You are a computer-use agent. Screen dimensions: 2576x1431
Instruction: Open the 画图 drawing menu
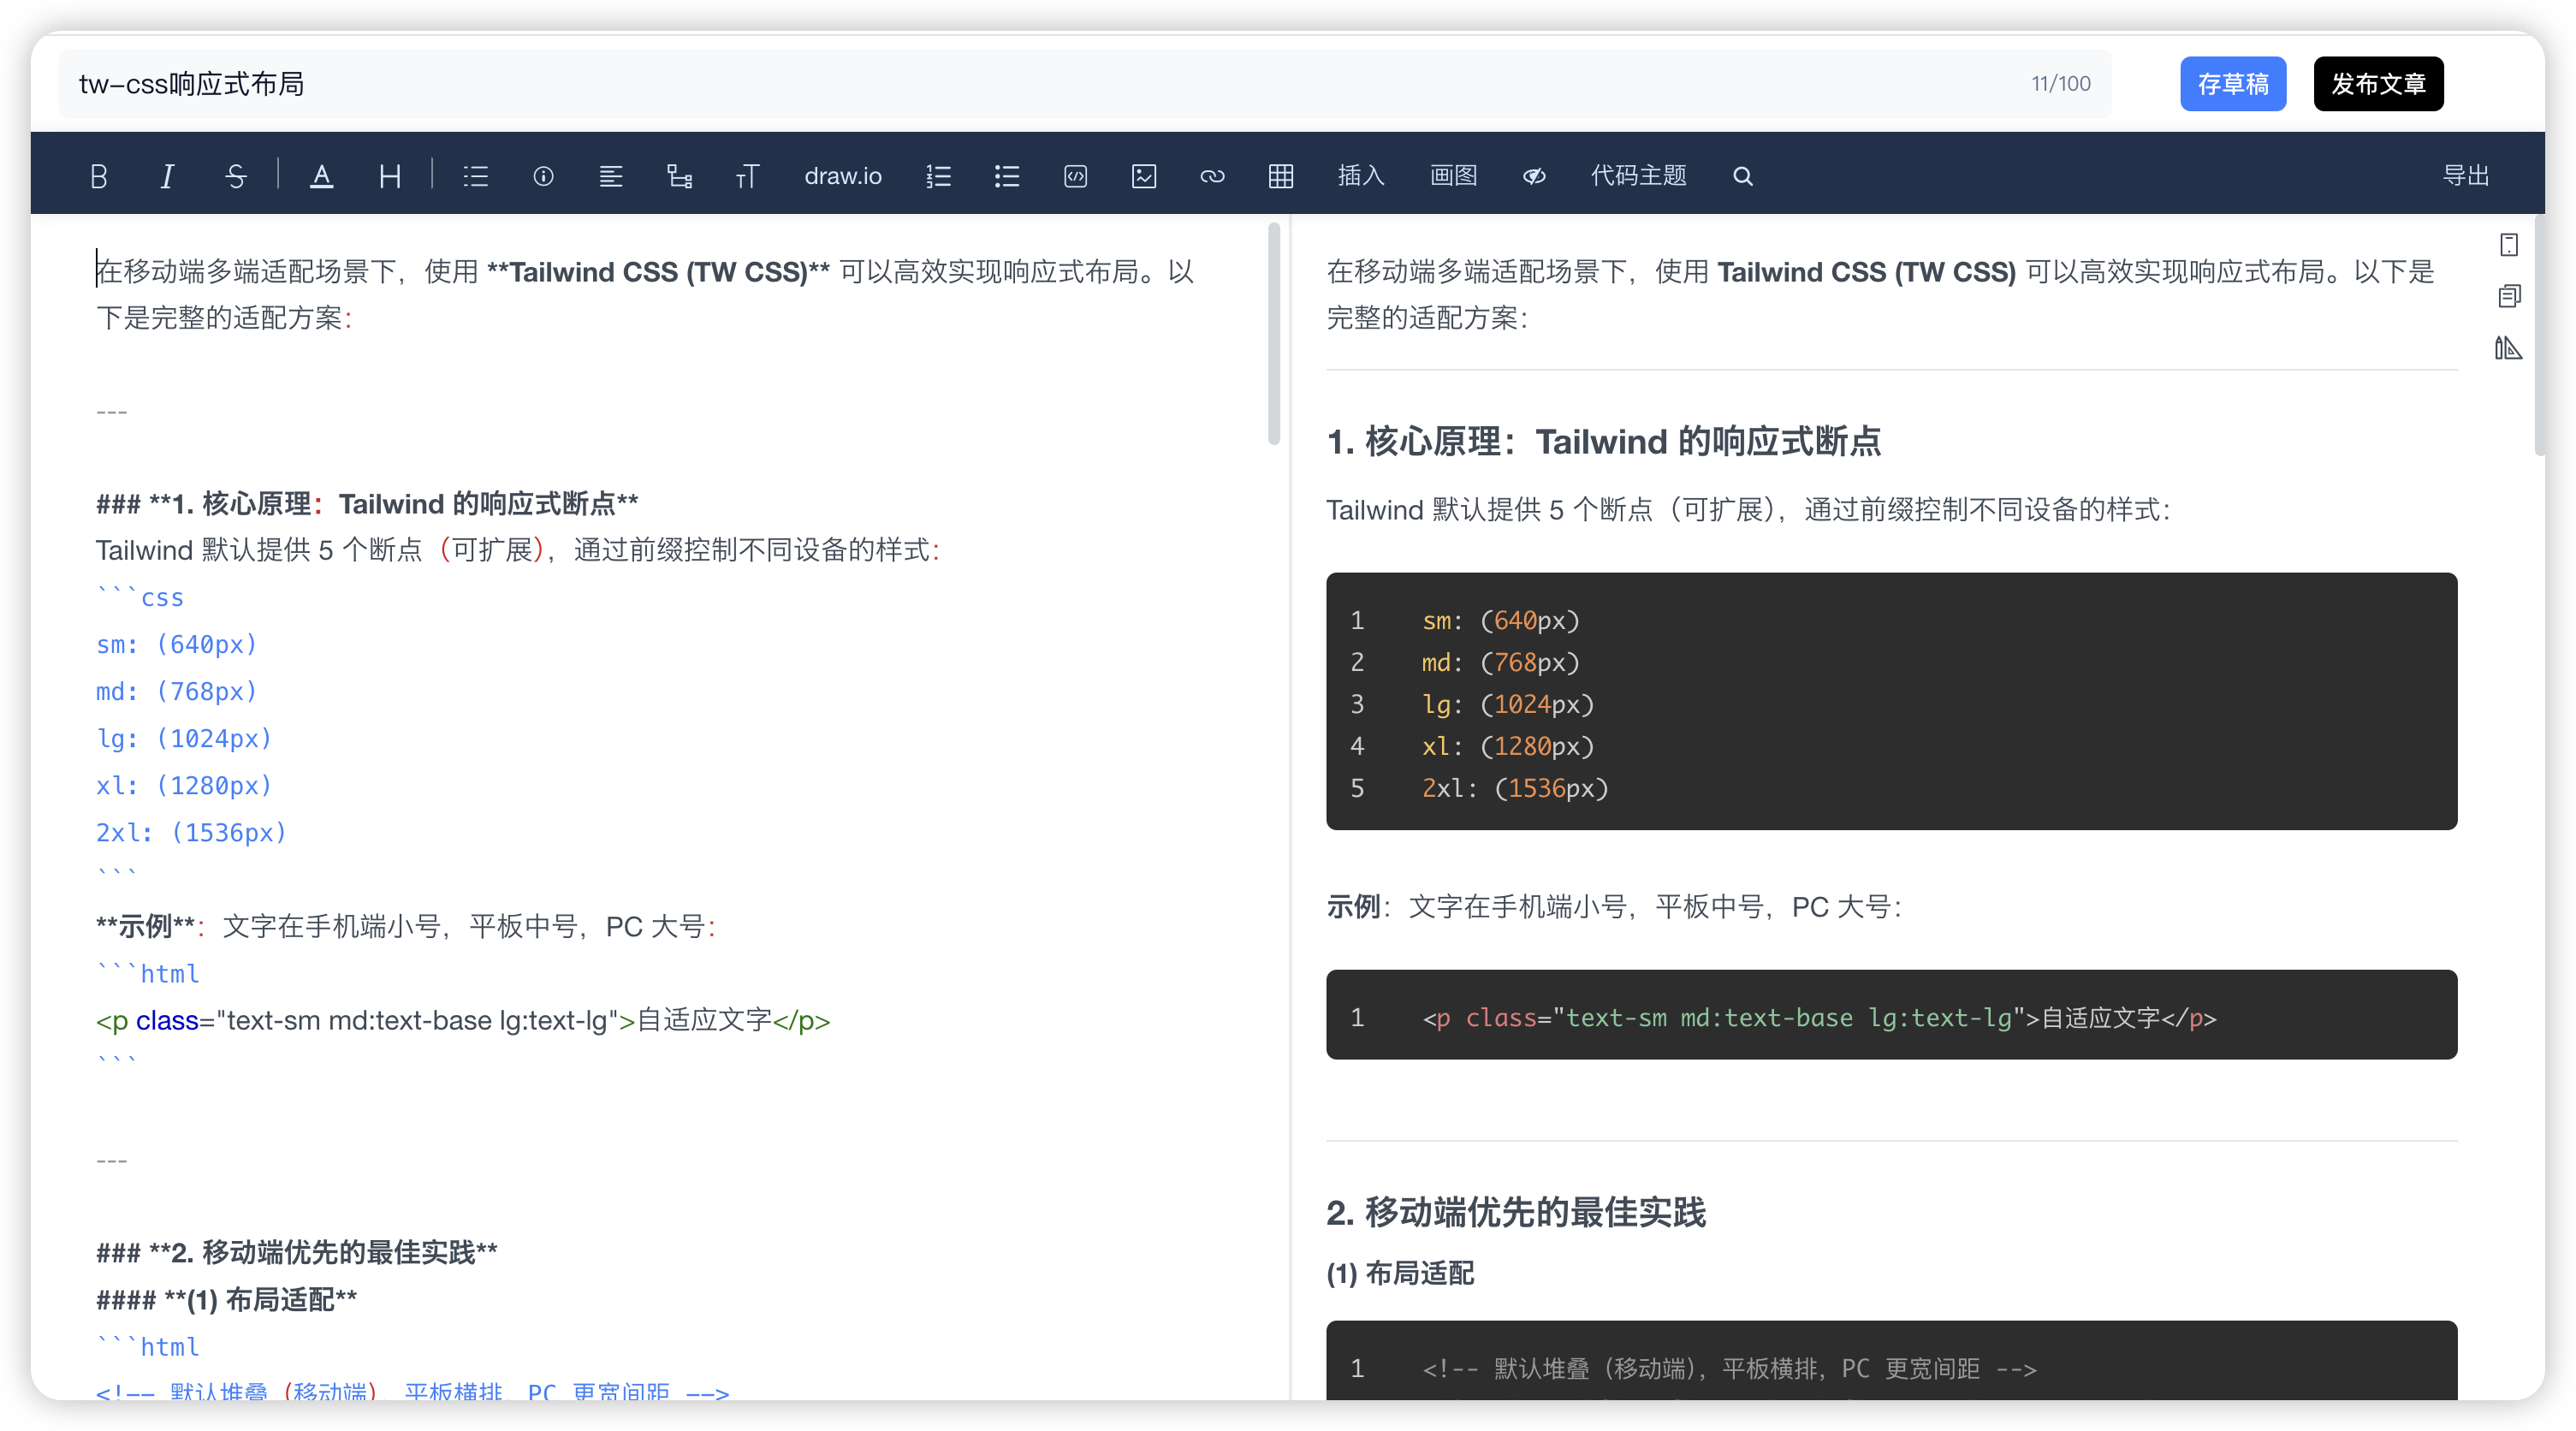pos(1452,176)
